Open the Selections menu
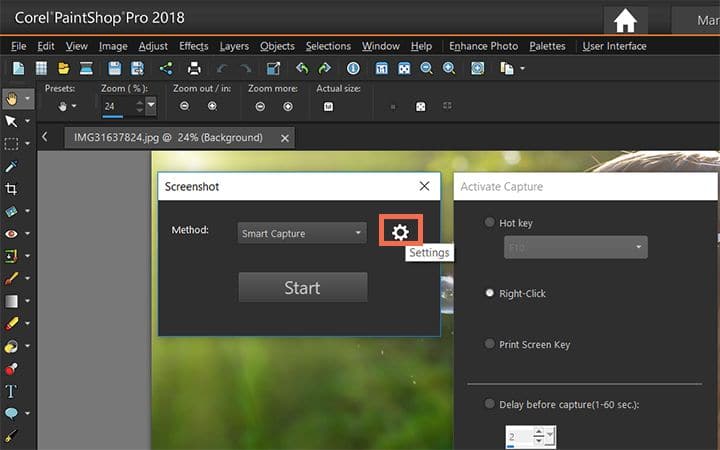 point(328,46)
